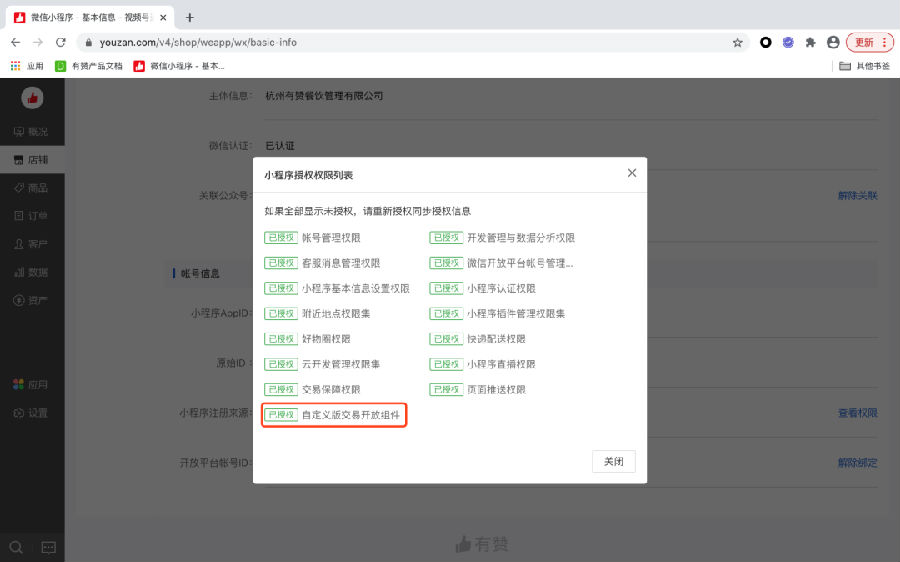Click the browser forward arrow
Screen dimensions: 900x562
pos(38,42)
